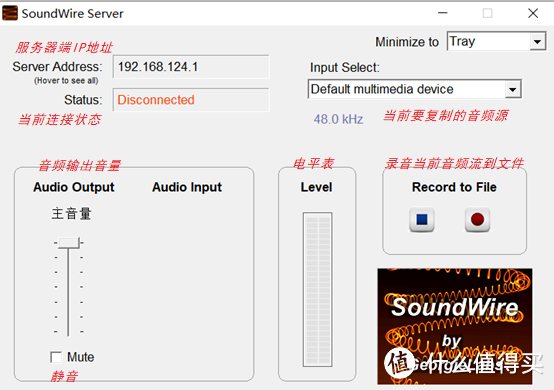Click the Disconnected status field
Viewport: 554px width, 390px height.
coord(191,100)
